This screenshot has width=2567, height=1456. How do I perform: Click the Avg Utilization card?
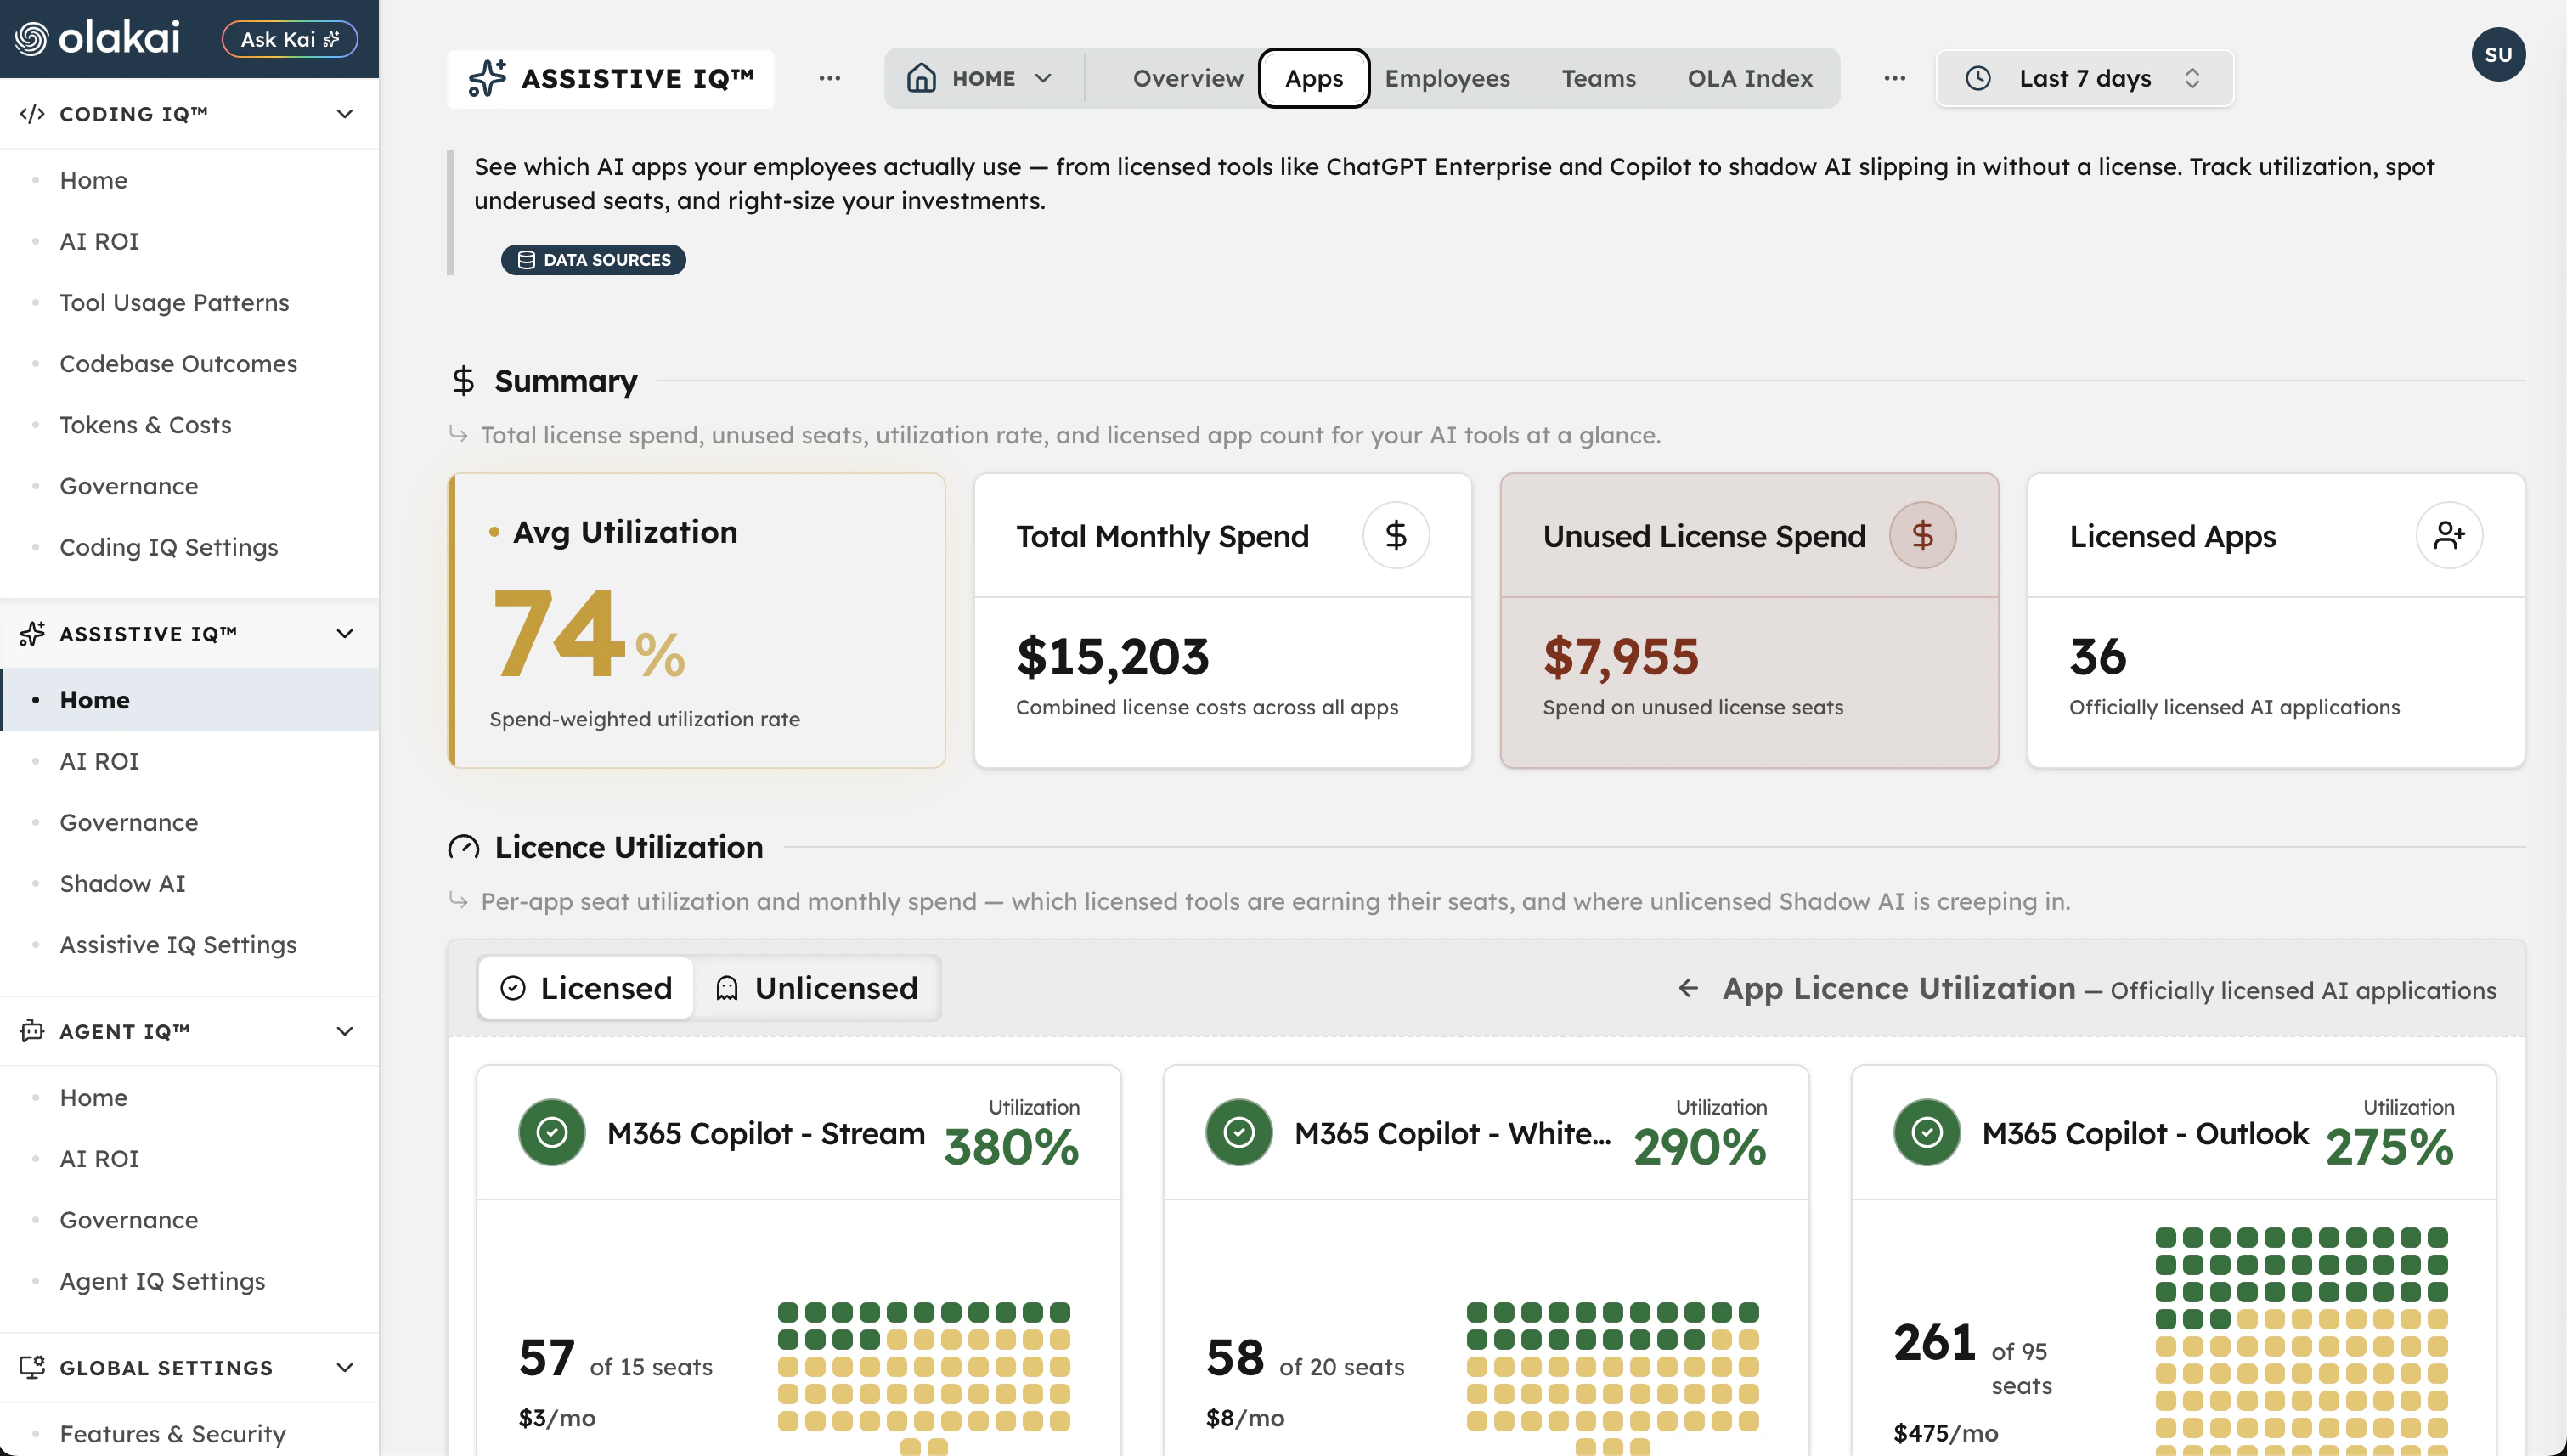[x=697, y=620]
